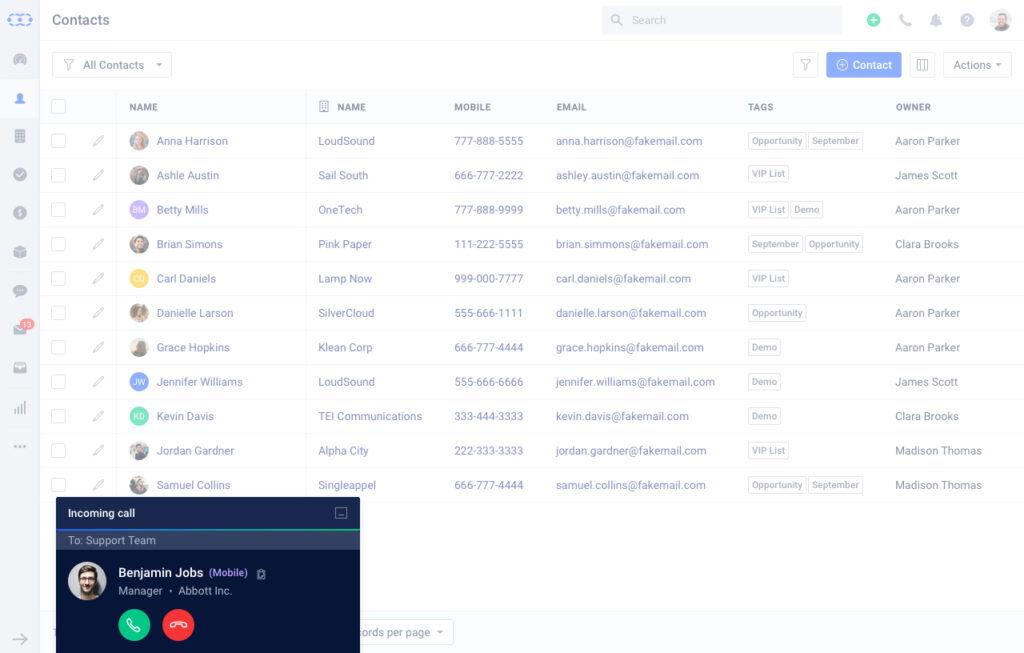The height and width of the screenshot is (653, 1024).
Task: Click the green quick add plus icon
Action: coord(873,20)
